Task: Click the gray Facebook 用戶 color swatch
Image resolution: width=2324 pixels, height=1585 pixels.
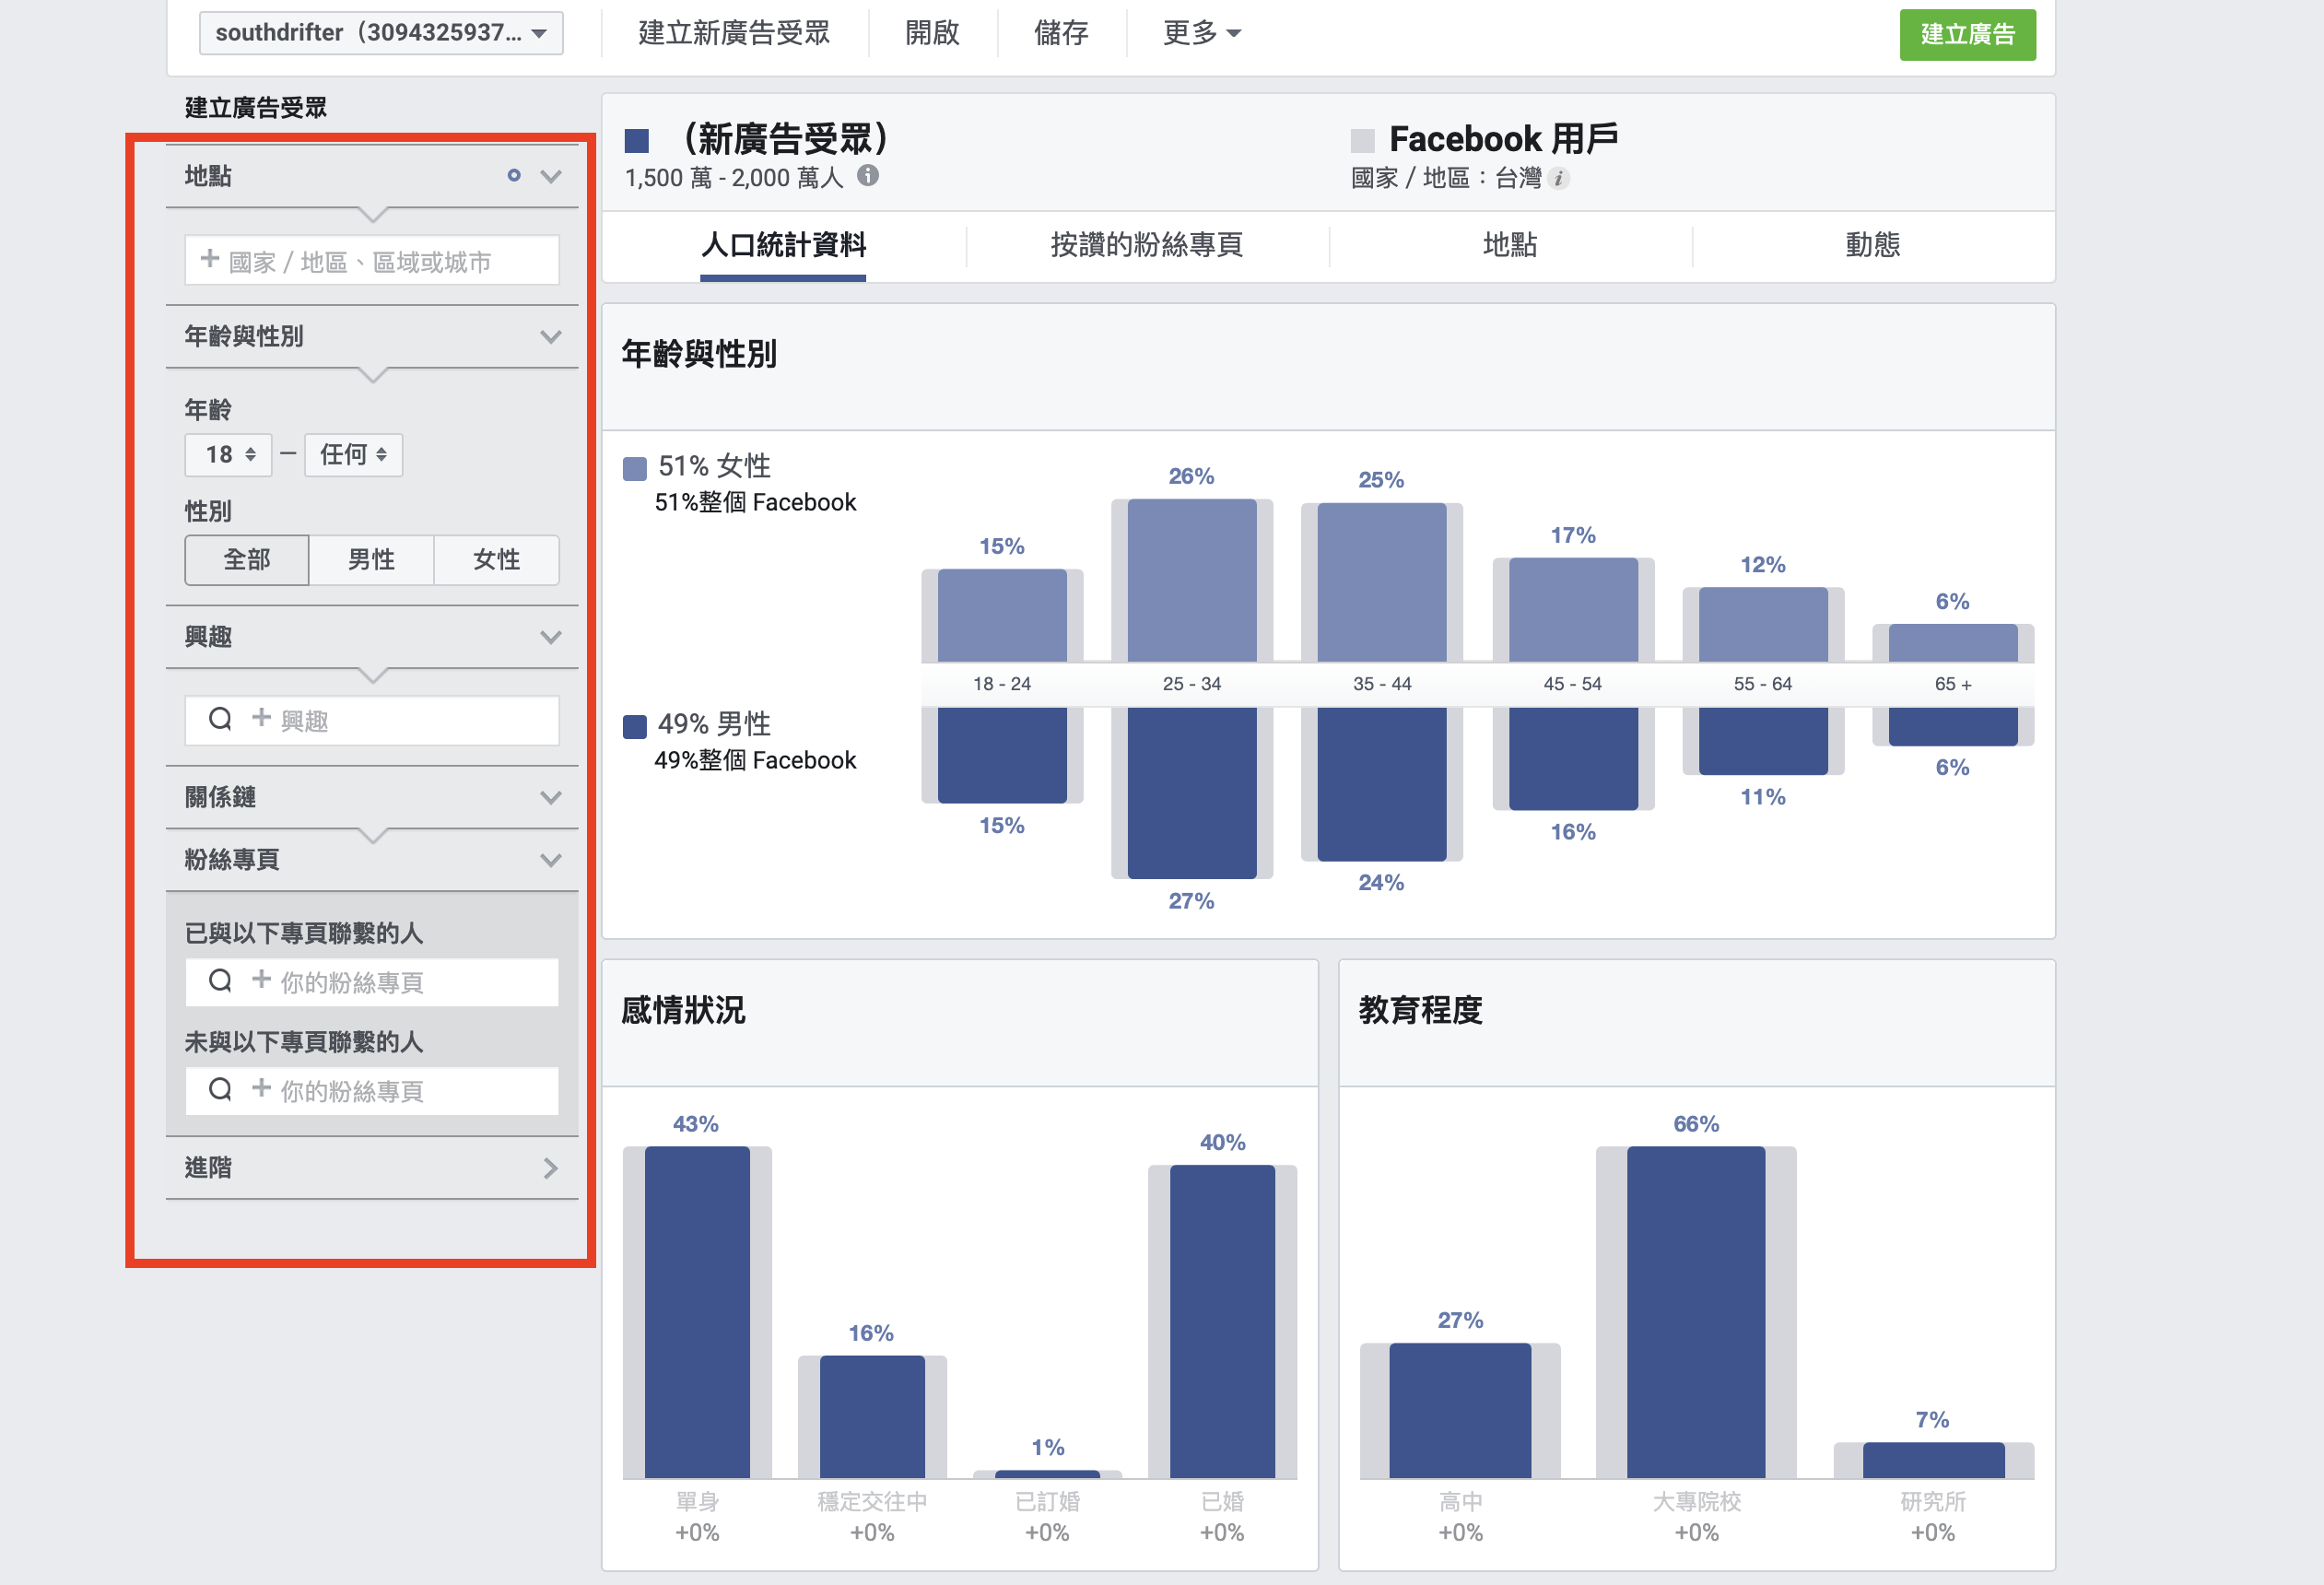Action: (1363, 140)
